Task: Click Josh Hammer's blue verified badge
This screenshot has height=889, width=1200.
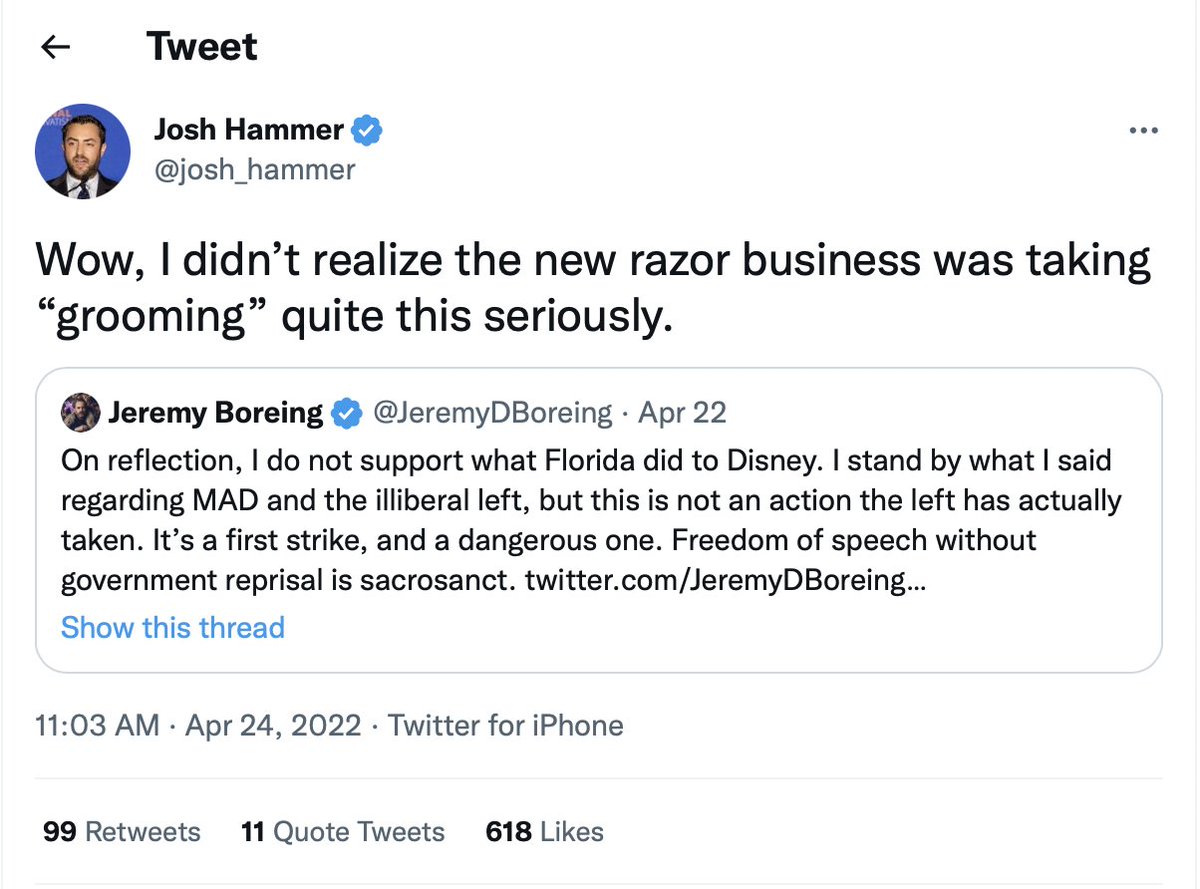Action: pos(367,130)
